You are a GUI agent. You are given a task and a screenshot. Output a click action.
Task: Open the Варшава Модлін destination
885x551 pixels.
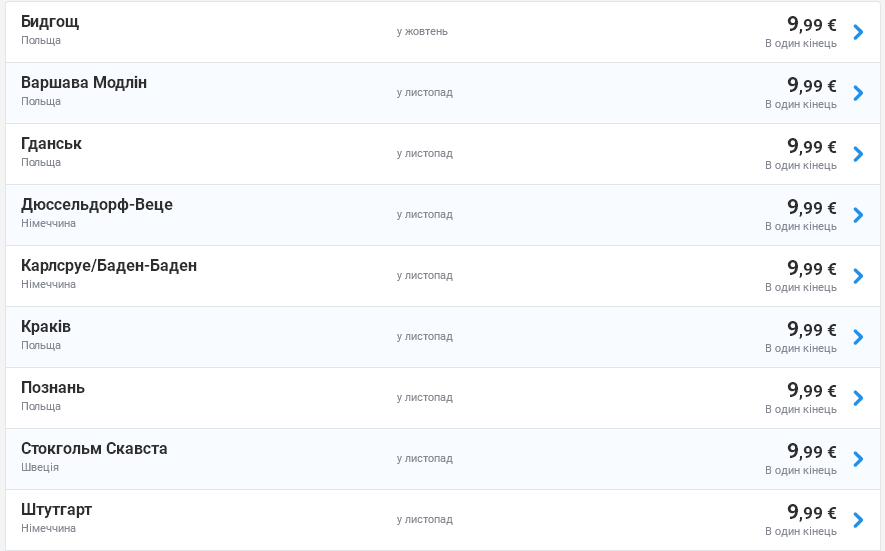coord(84,83)
